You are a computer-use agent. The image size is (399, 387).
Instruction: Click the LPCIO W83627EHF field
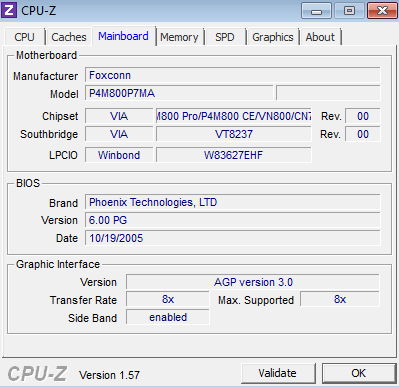pyautogui.click(x=234, y=155)
